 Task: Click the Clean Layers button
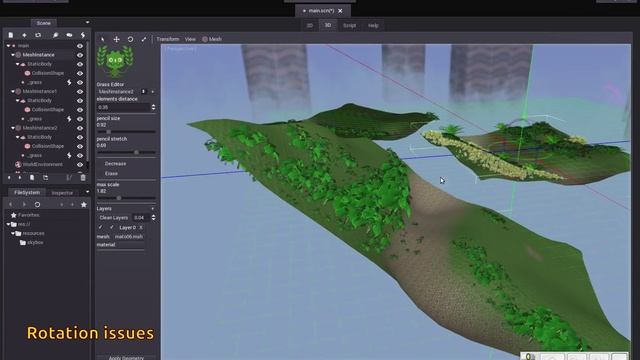click(113, 218)
